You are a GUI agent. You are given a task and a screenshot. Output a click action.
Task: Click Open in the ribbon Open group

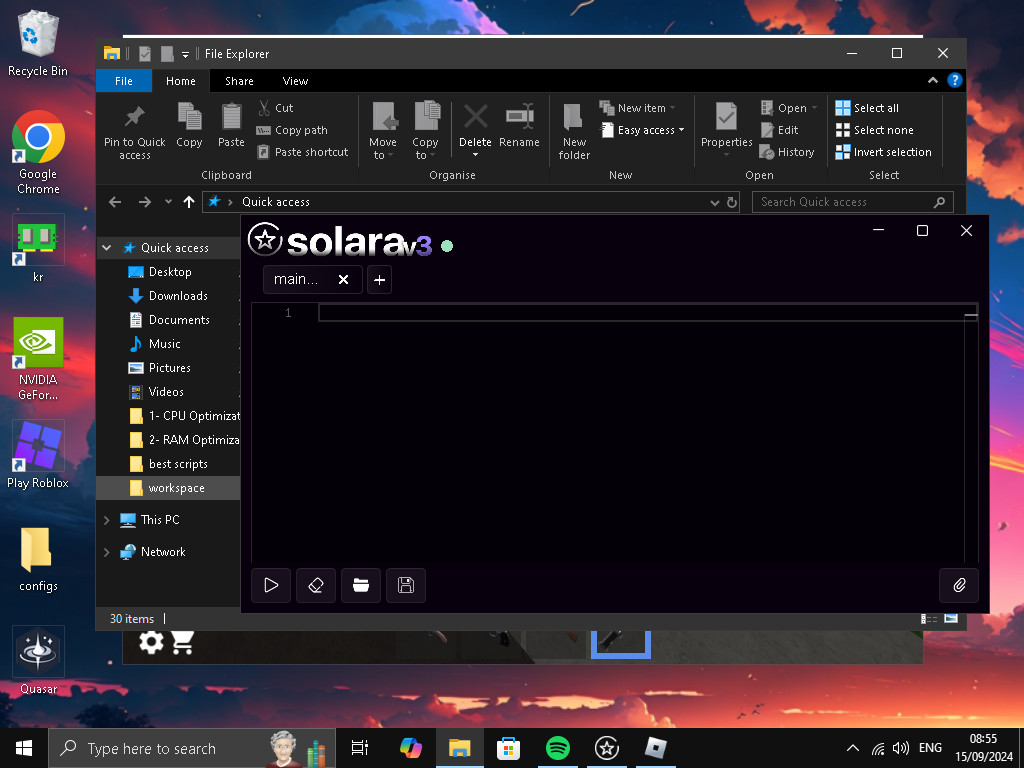[x=790, y=108]
